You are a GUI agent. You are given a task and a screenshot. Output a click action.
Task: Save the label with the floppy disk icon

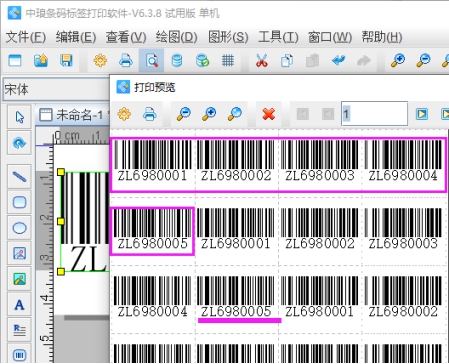tap(66, 61)
